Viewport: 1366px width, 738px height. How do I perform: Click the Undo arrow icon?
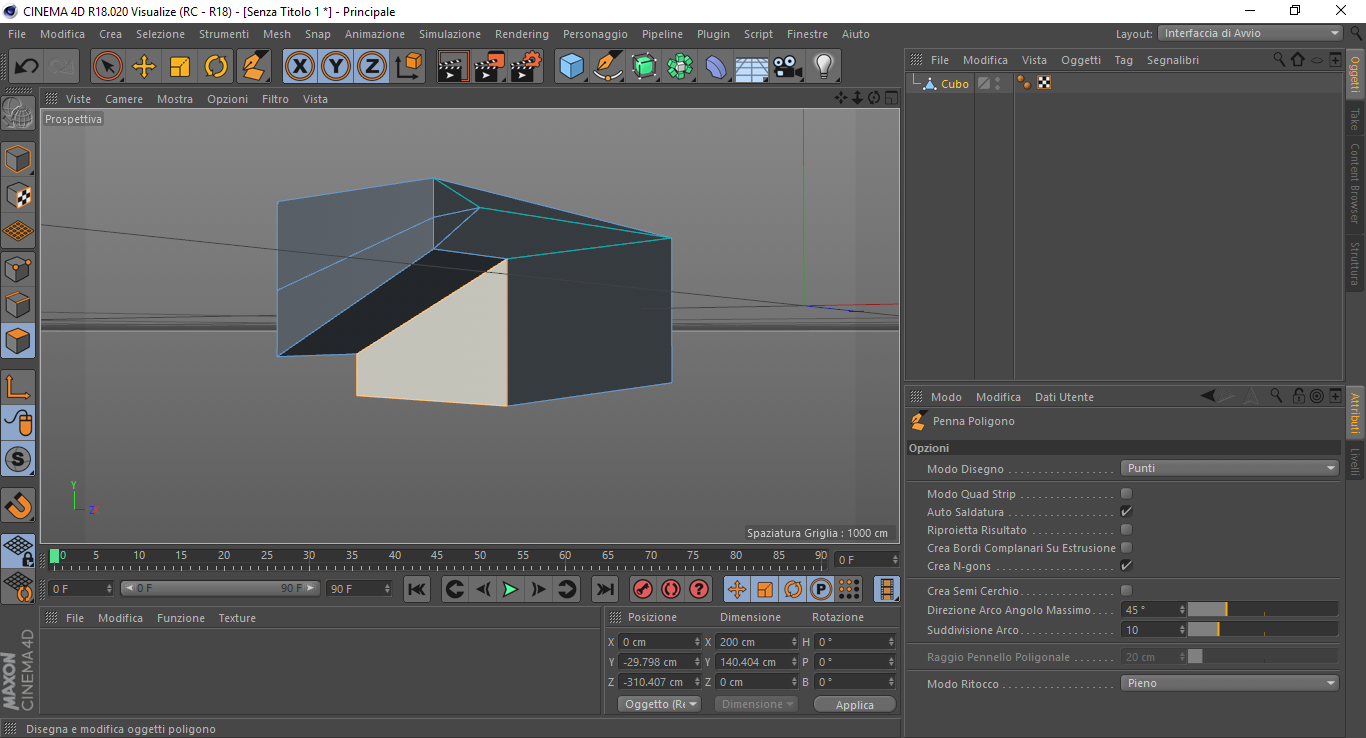tap(27, 67)
